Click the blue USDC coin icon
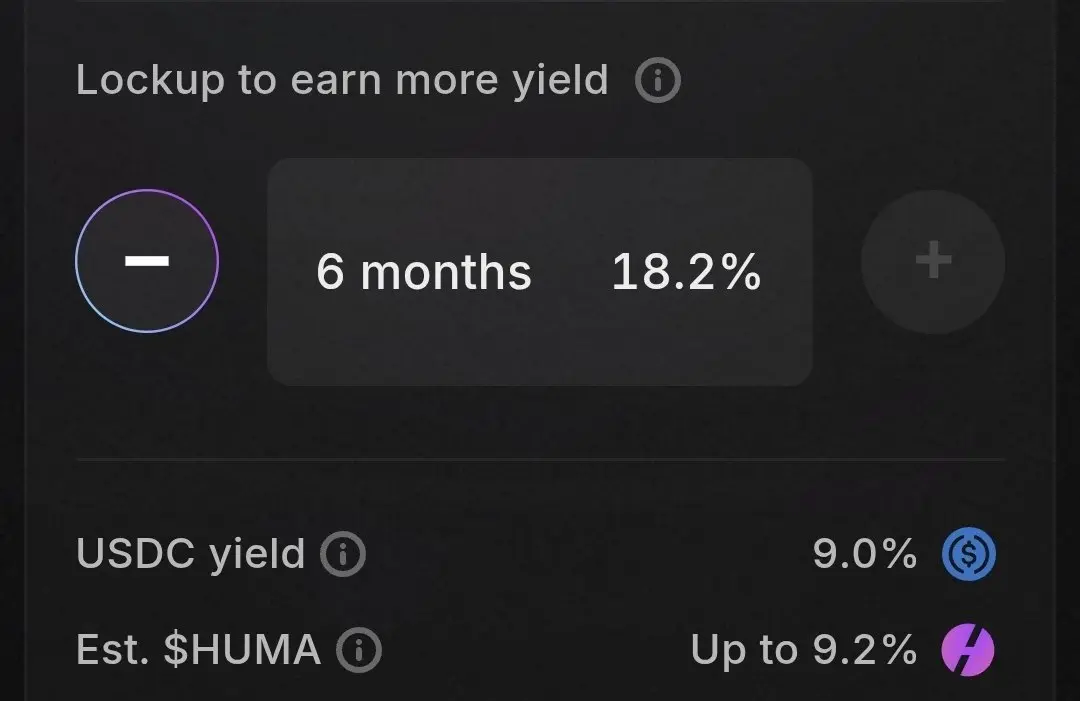 tap(969, 553)
